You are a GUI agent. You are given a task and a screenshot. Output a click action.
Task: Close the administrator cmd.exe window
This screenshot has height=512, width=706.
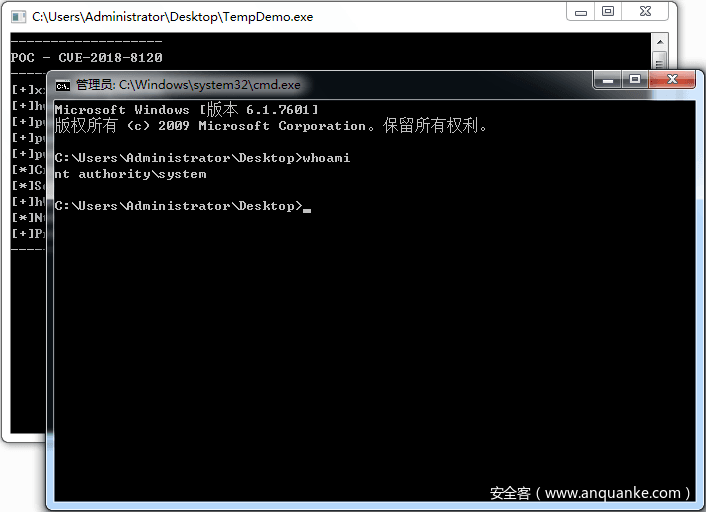point(672,80)
